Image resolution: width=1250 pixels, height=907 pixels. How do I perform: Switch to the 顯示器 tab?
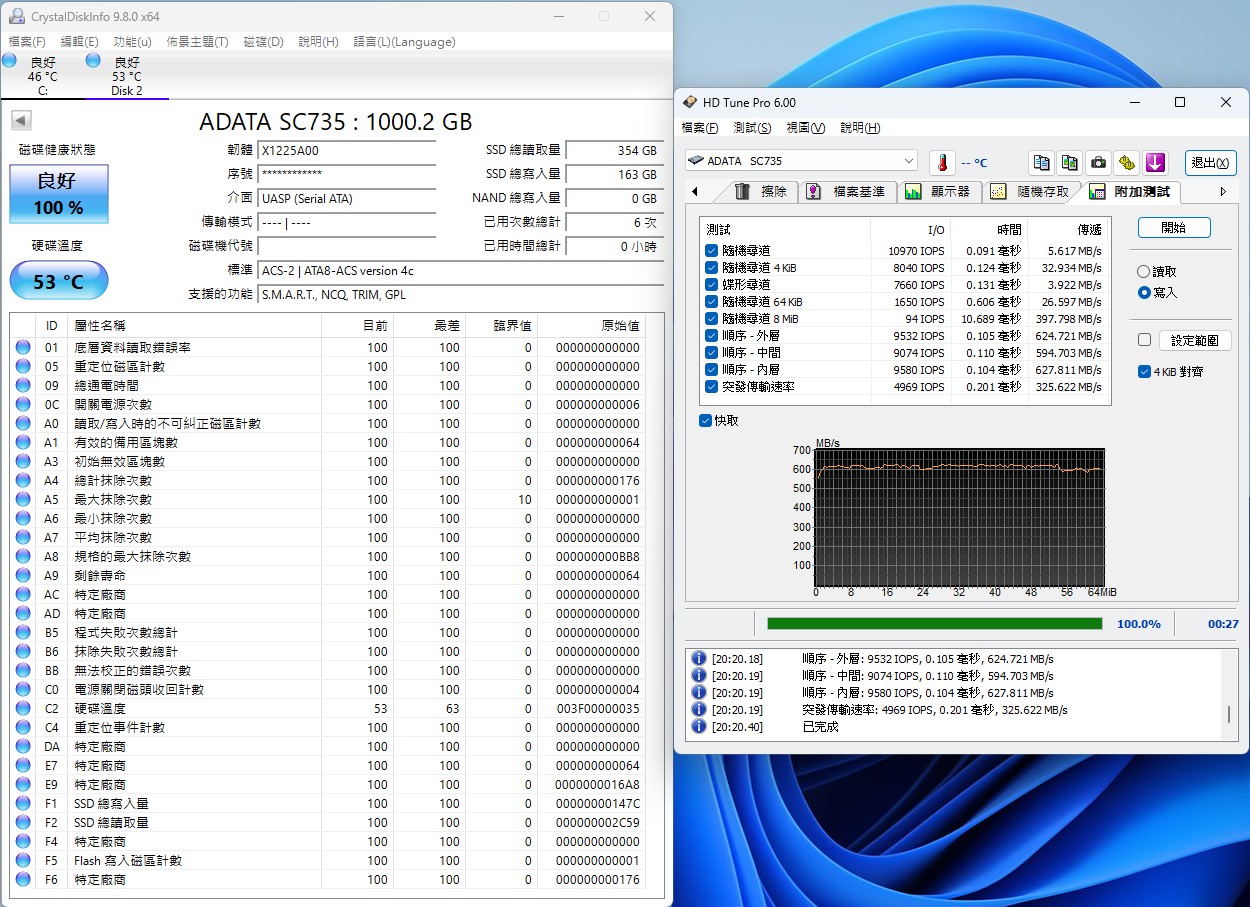coord(939,192)
